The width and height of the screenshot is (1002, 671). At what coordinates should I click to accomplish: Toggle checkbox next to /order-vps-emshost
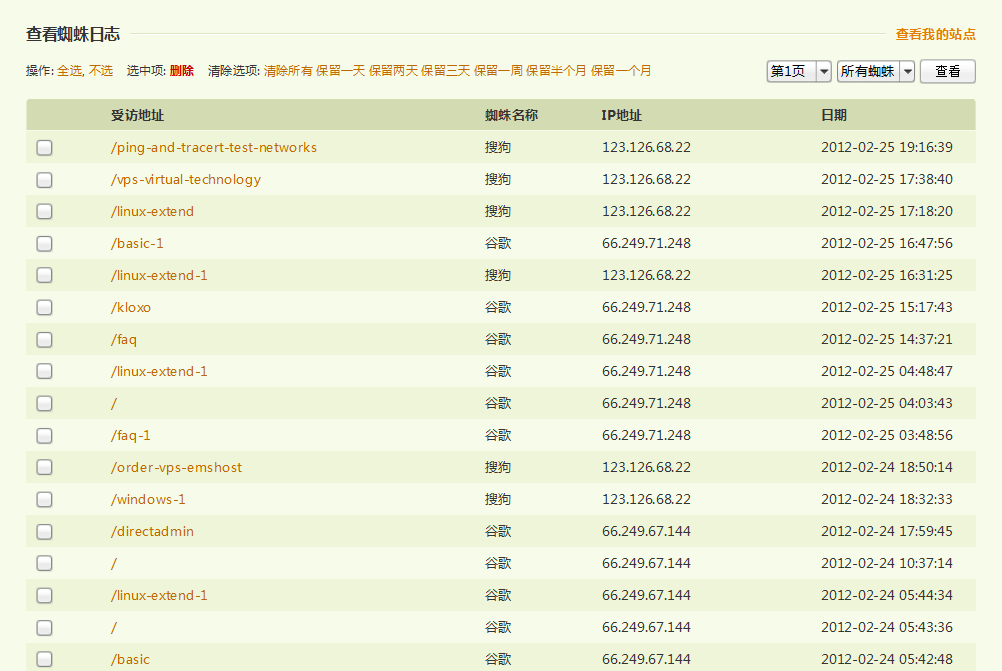[44, 468]
